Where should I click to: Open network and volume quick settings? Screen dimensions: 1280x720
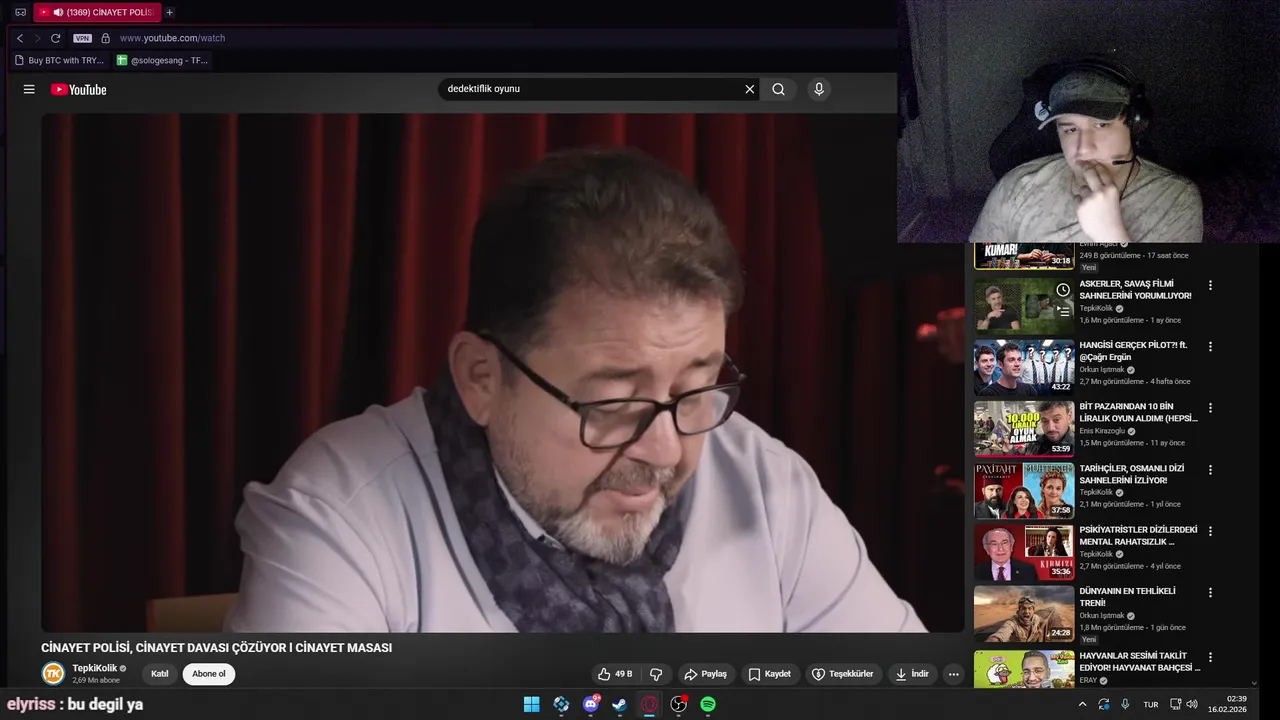[x=1183, y=704]
